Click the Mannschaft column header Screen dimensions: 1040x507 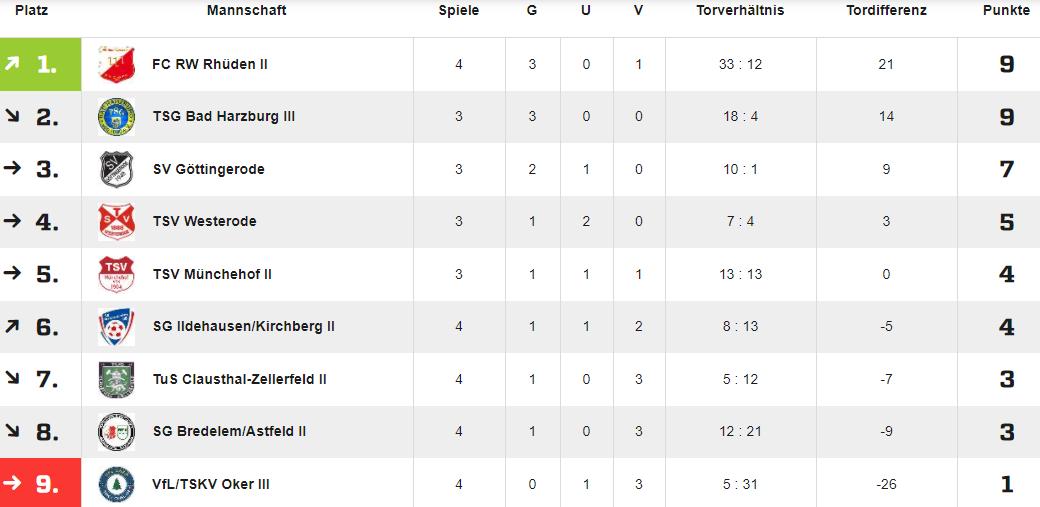coord(247,11)
